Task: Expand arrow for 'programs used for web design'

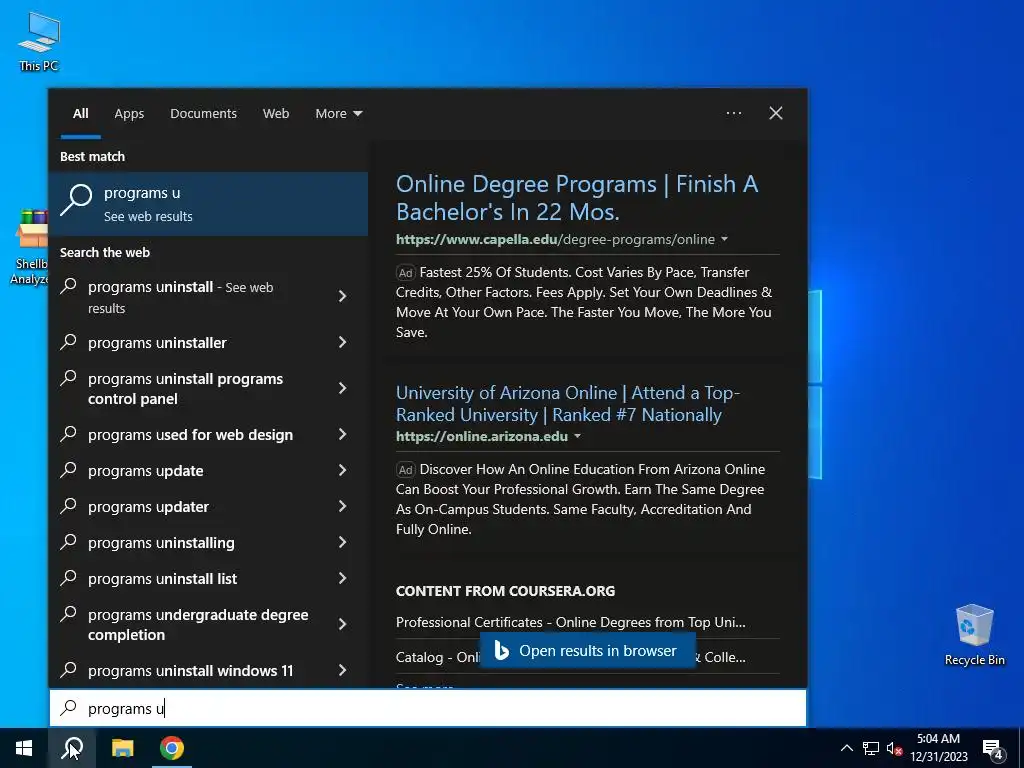Action: [342, 434]
